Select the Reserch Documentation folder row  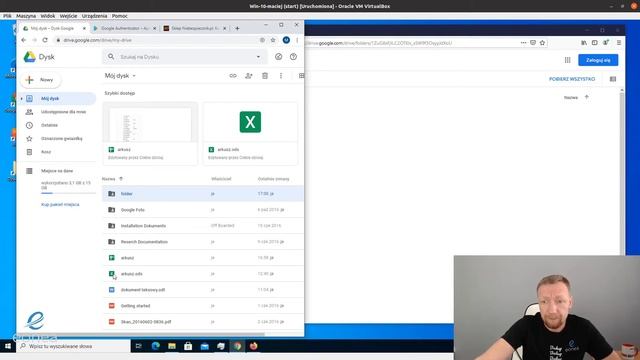(202, 242)
